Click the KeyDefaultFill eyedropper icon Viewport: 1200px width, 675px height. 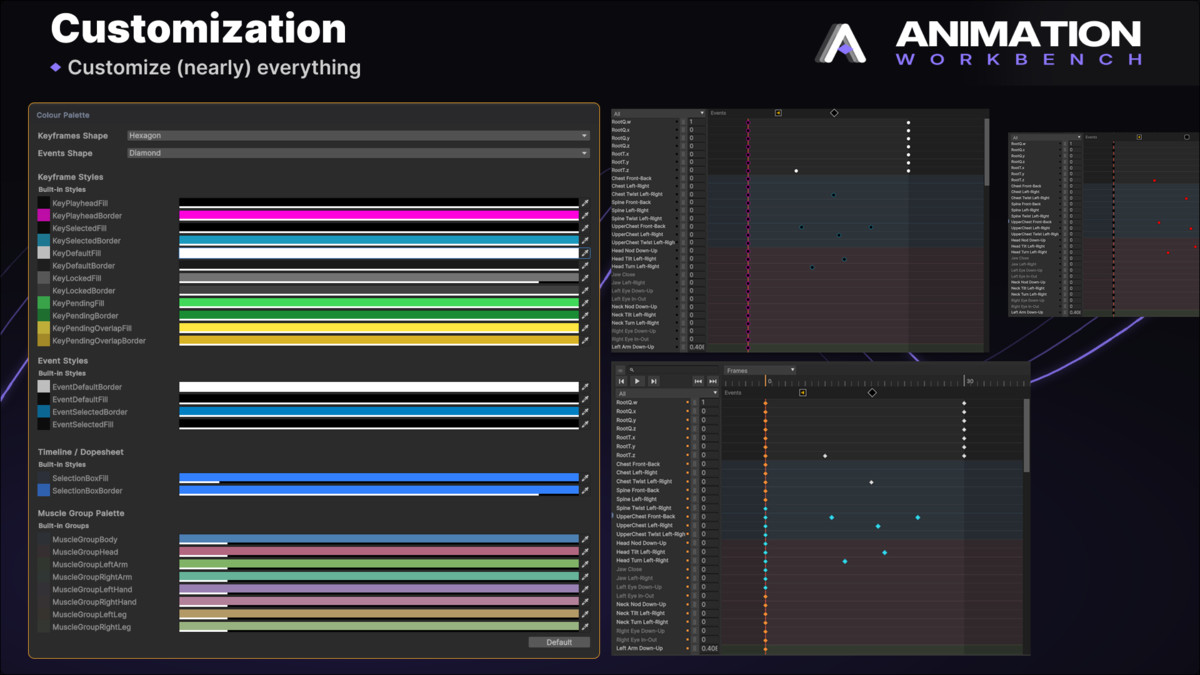coord(586,253)
